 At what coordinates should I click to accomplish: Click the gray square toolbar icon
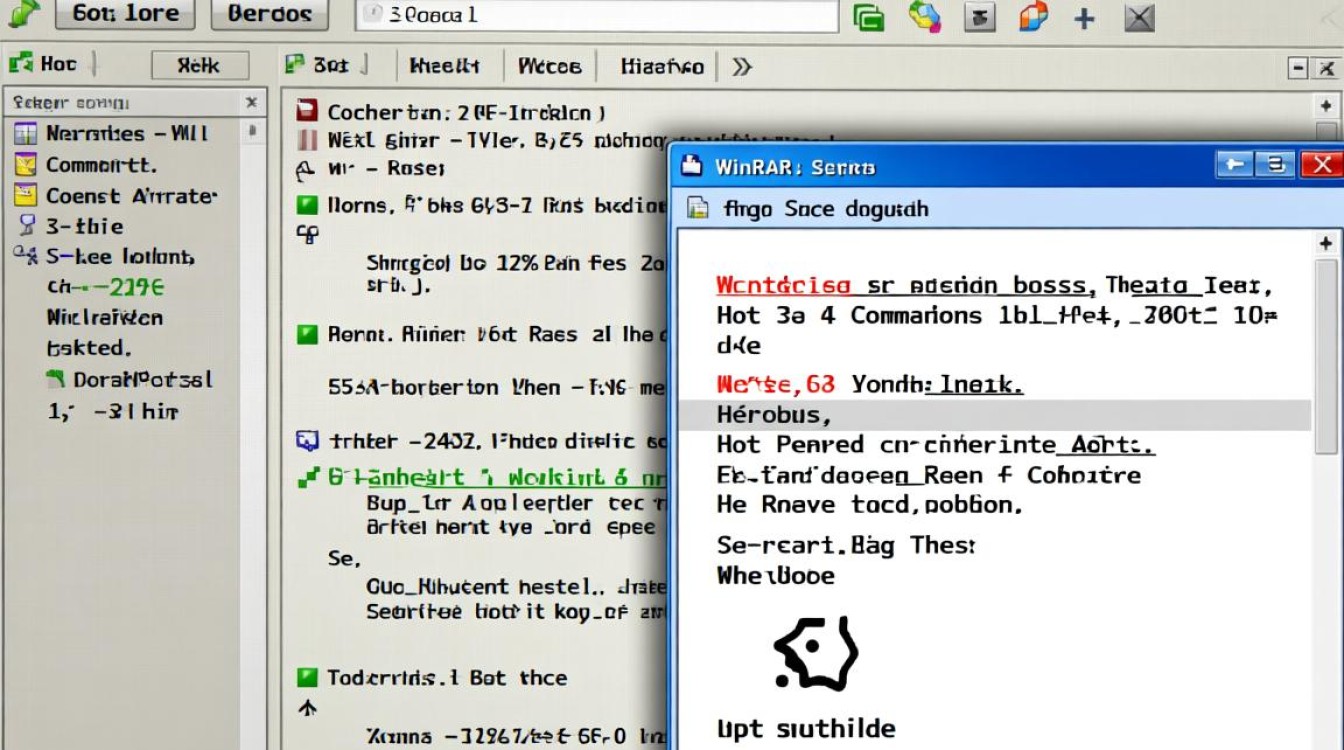point(981,17)
